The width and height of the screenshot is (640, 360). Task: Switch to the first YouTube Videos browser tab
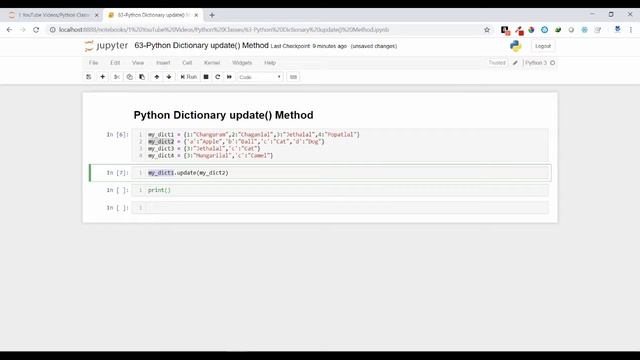coord(53,15)
